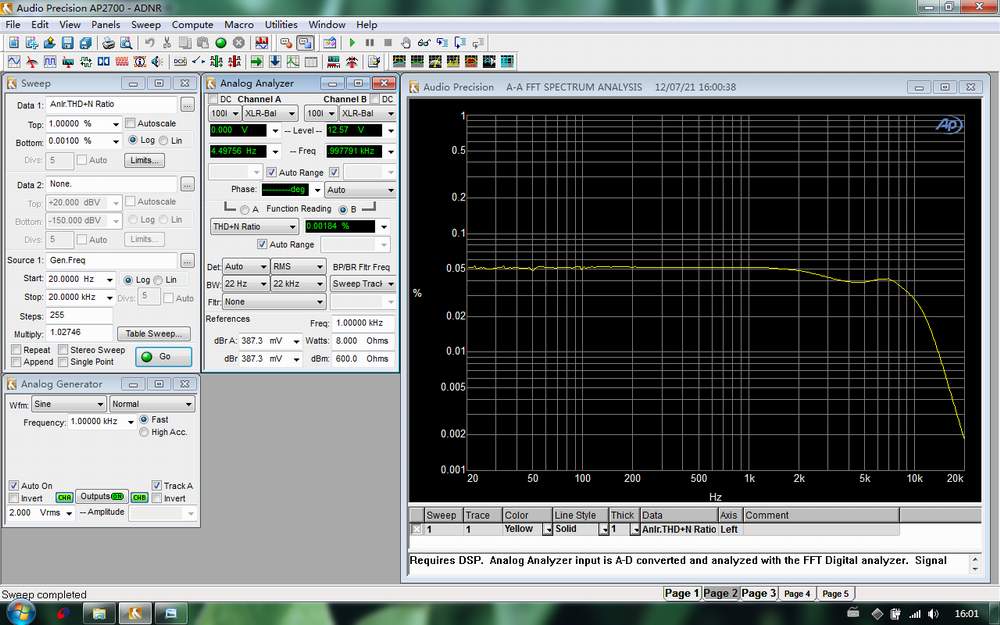Click the Save Test floppy icon
This screenshot has height=625, width=1000.
click(x=68, y=43)
